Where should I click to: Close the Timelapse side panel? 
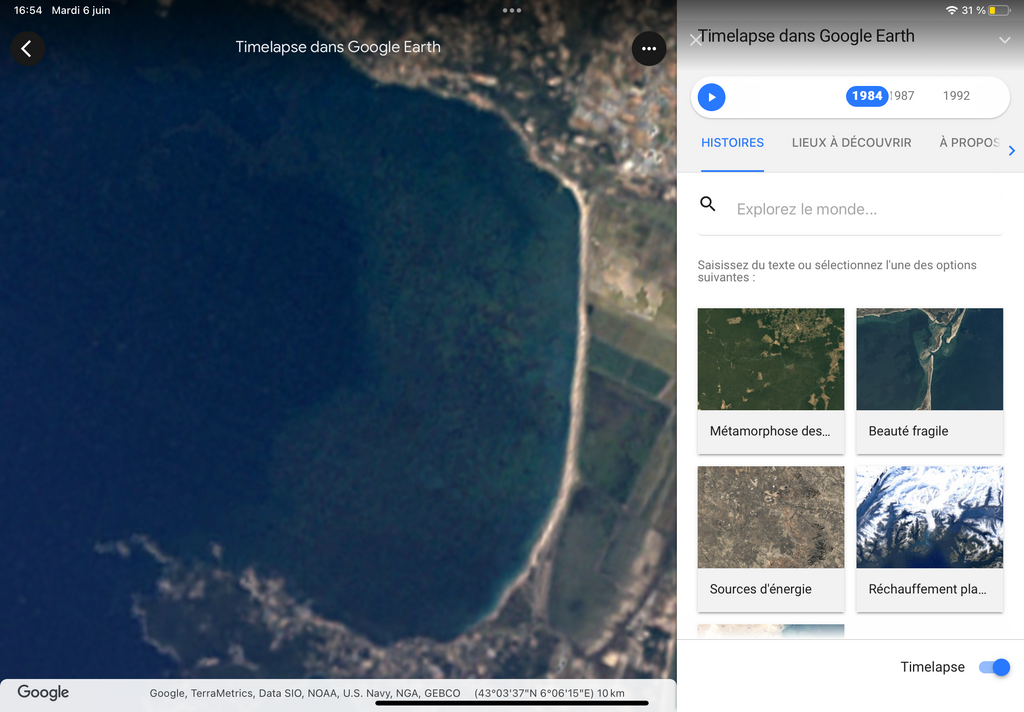(x=696, y=40)
